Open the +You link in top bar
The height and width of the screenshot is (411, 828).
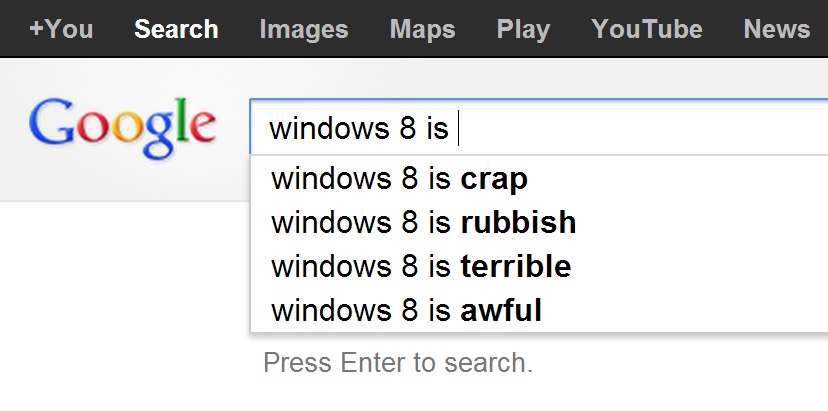(61, 29)
